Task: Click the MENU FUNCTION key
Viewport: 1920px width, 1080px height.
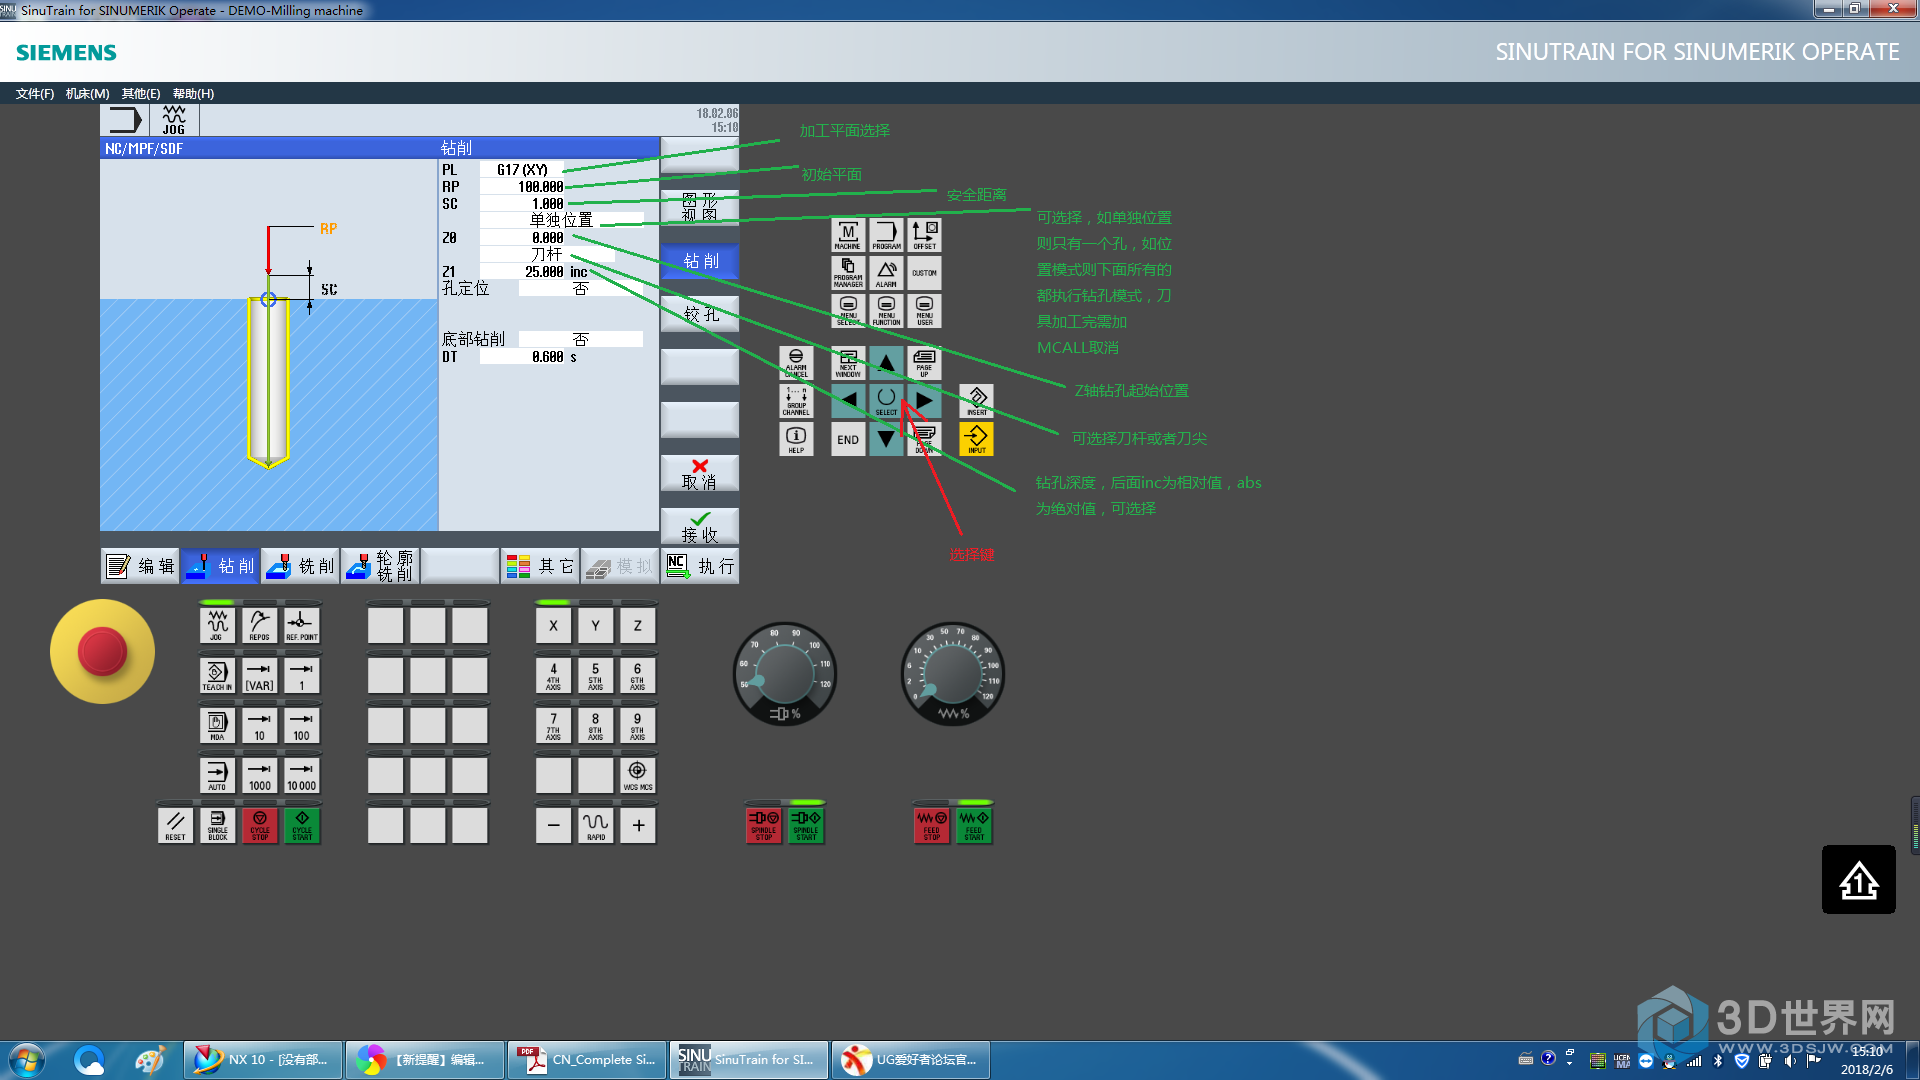Action: [x=886, y=311]
